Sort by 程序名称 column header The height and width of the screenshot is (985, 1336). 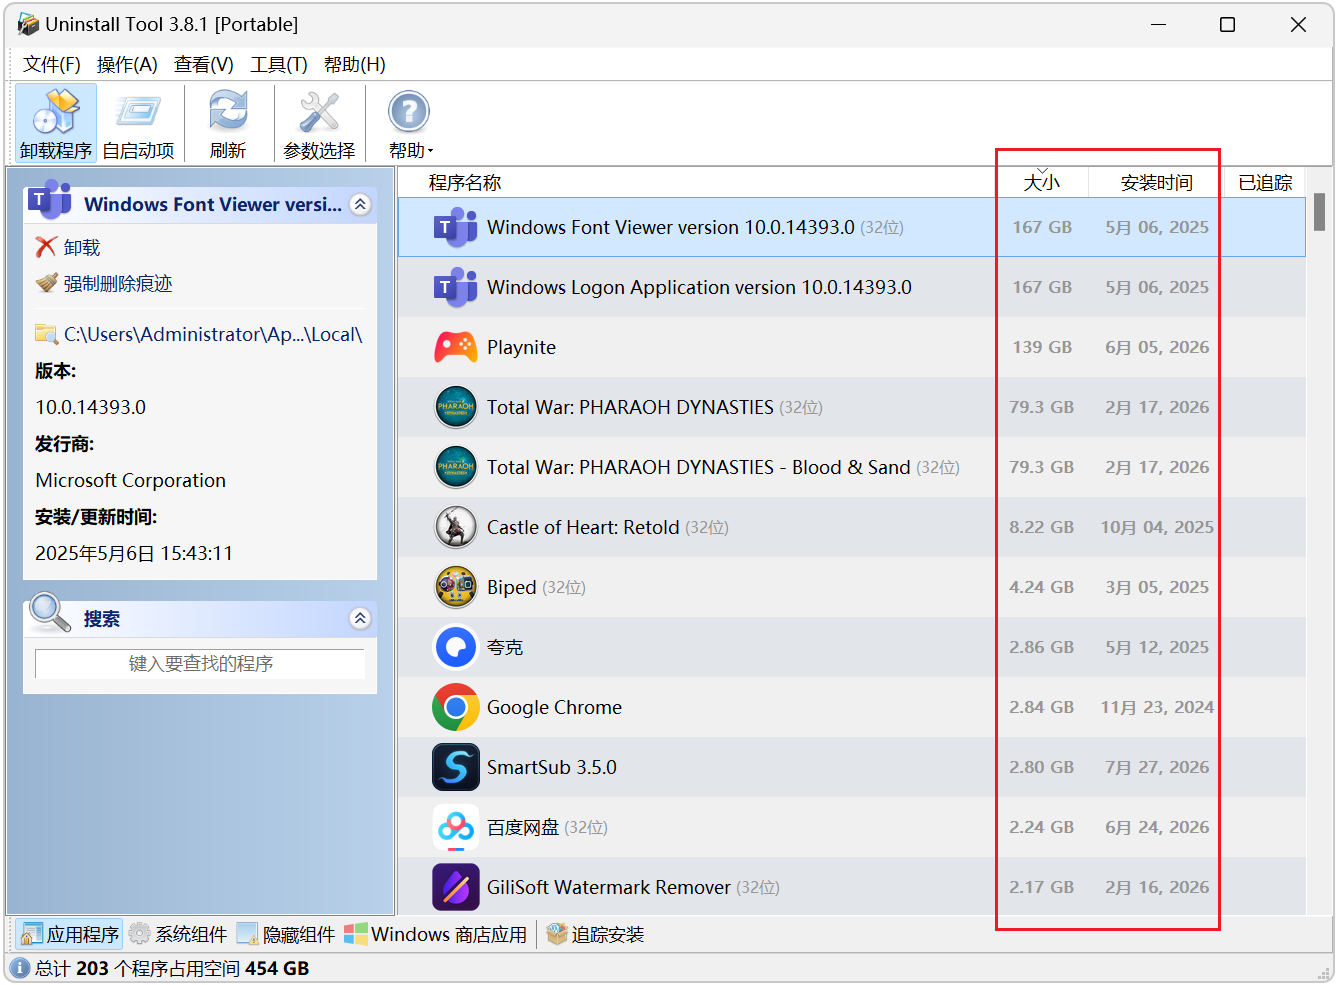point(465,183)
